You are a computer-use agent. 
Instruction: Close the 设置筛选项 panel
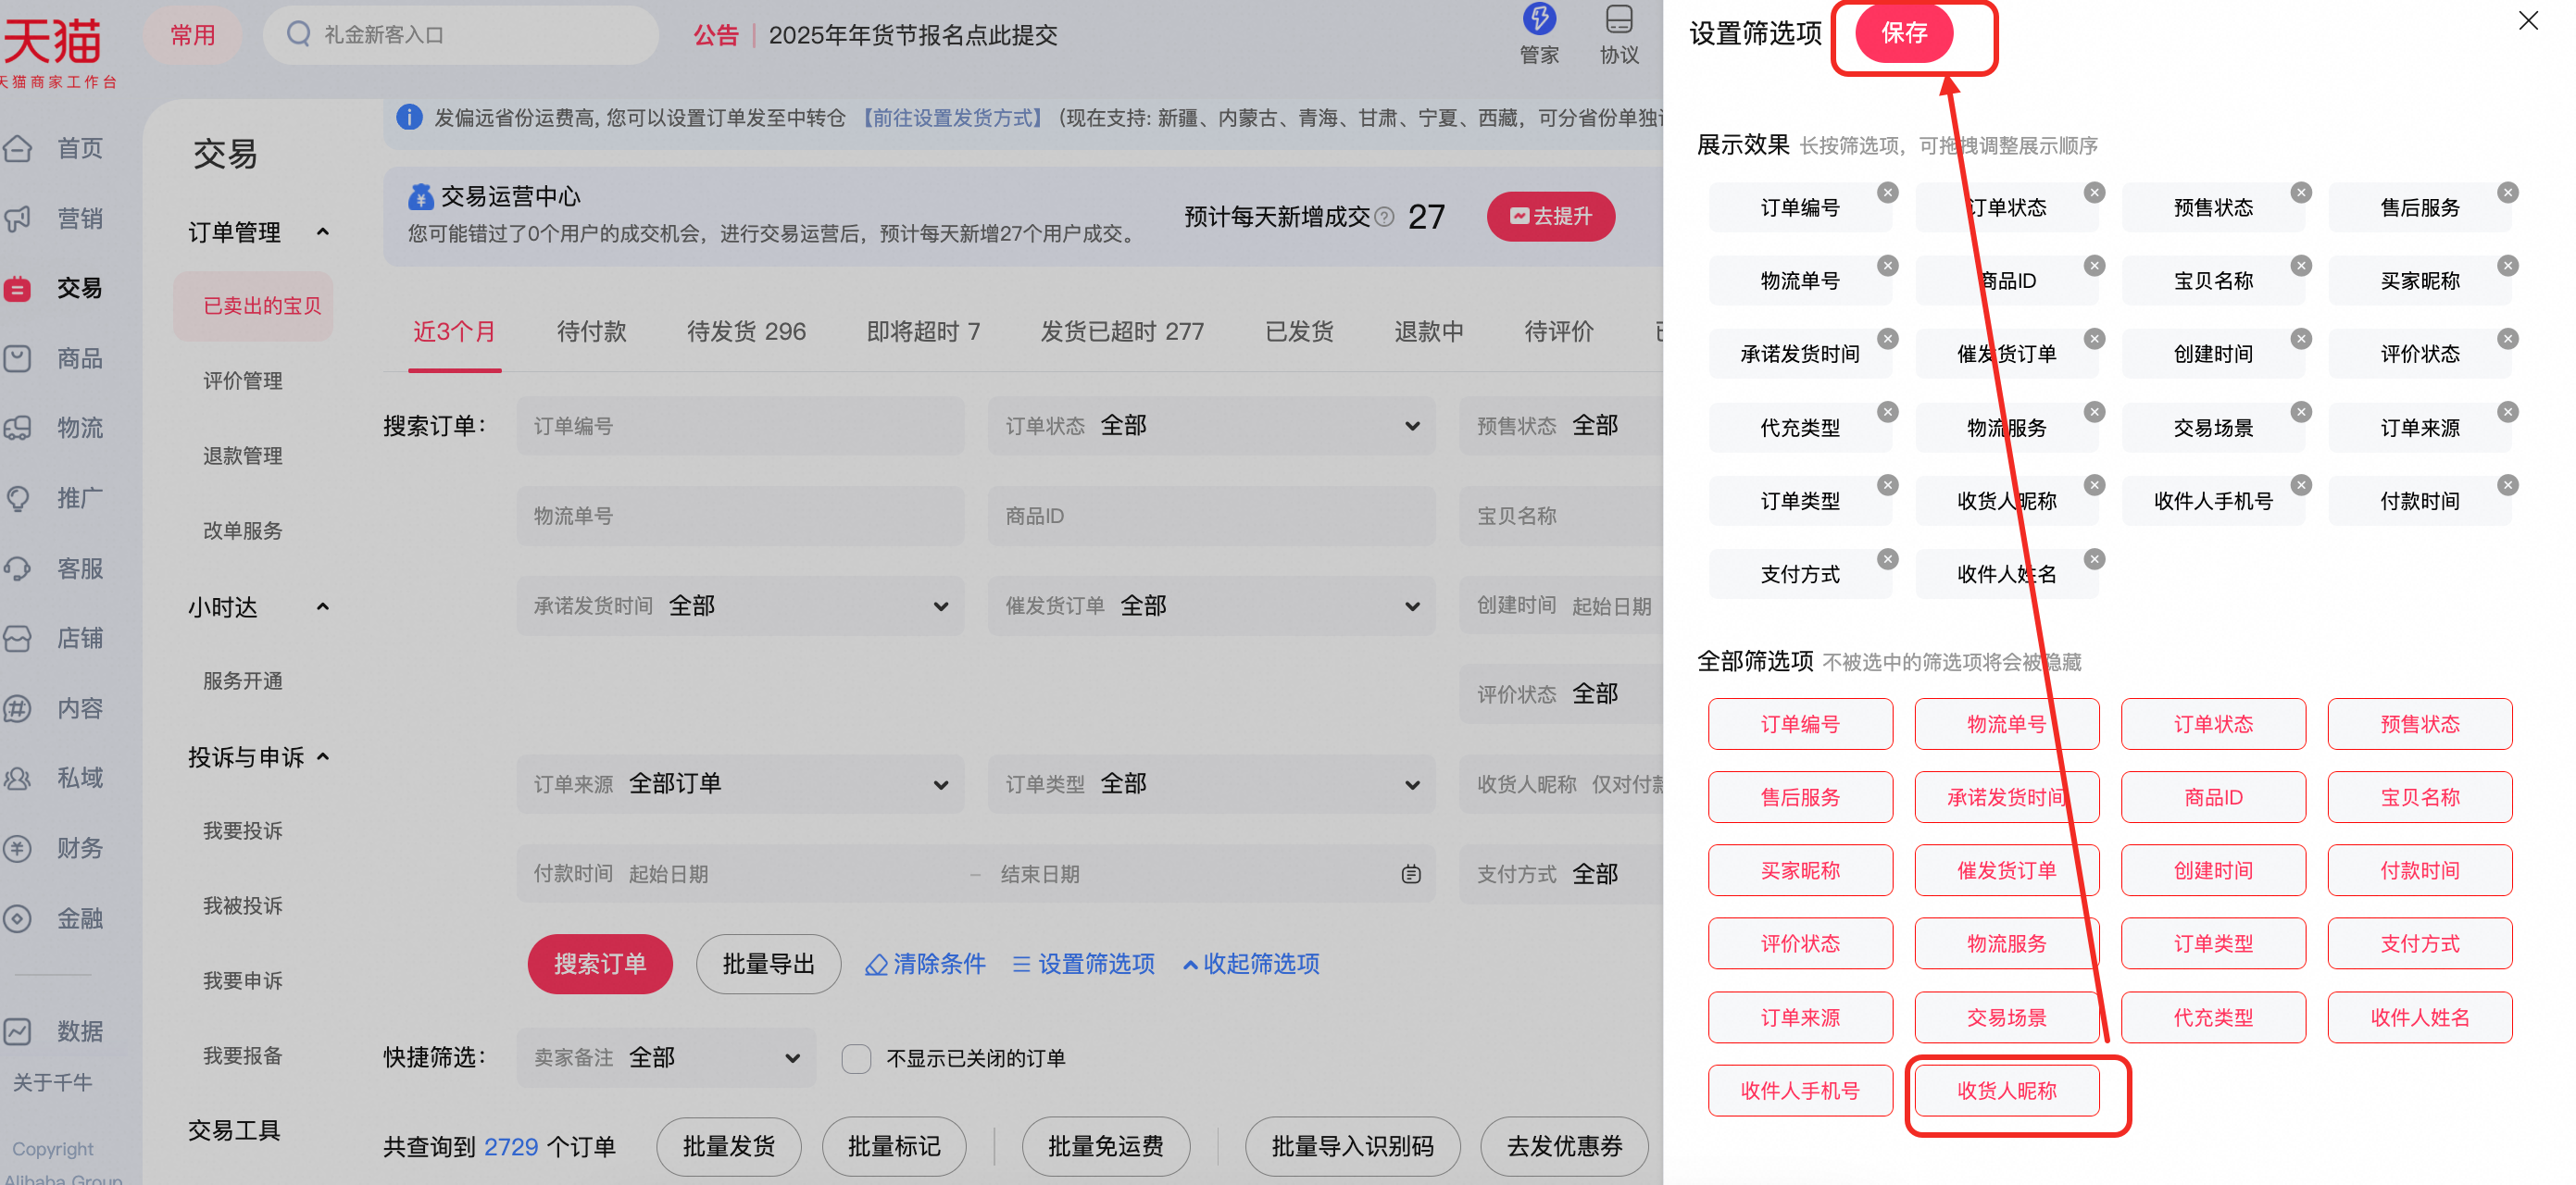click(x=2528, y=21)
